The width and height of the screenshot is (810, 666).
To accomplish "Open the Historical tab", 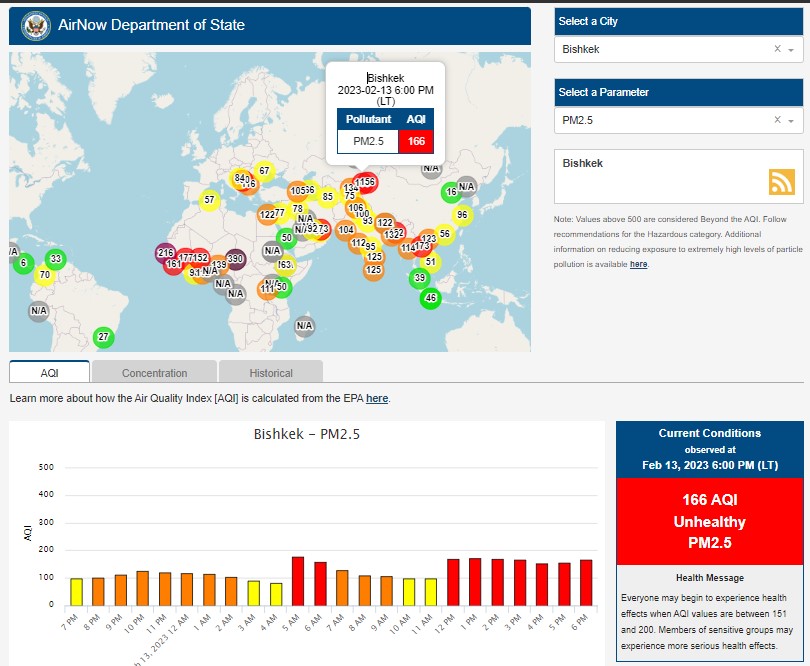I will point(271,373).
